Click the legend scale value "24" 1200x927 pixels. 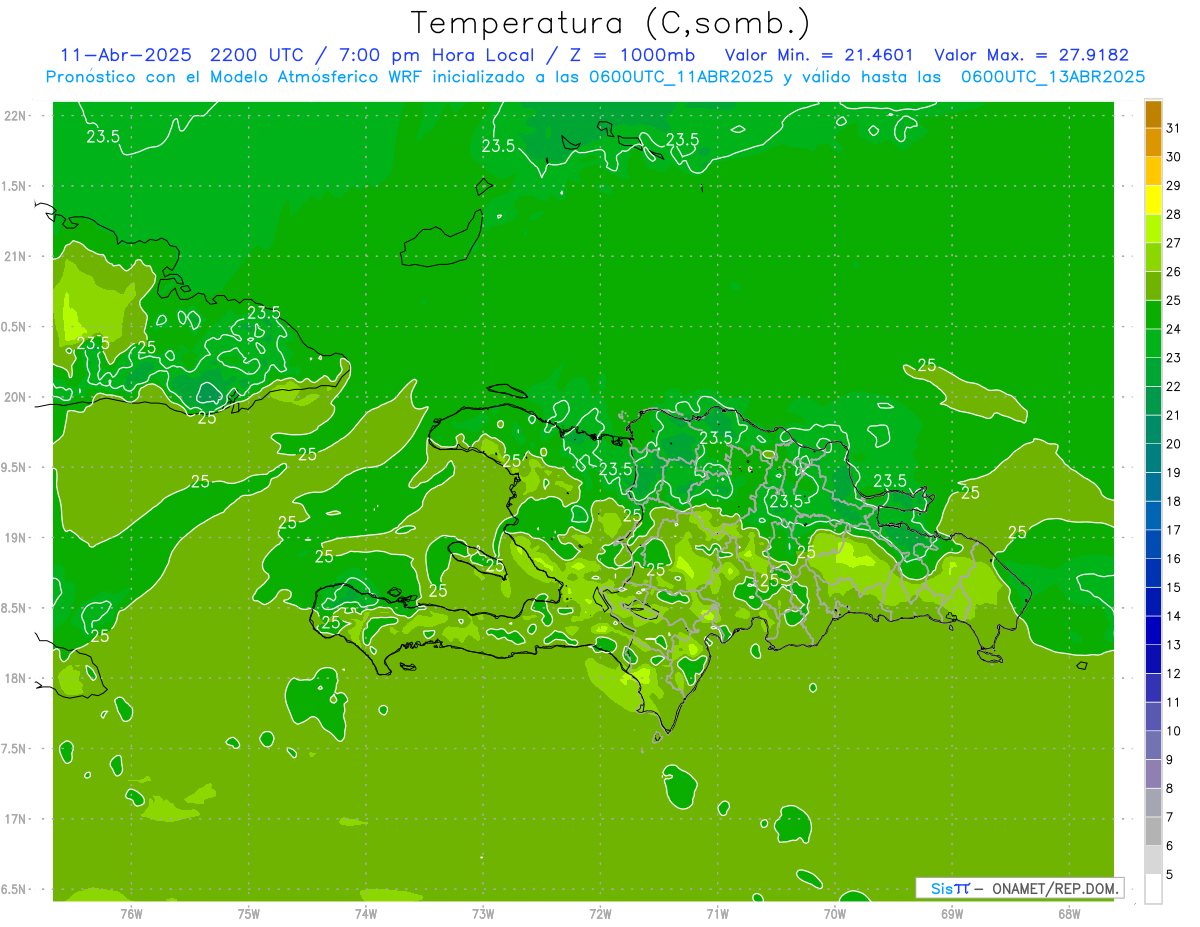[1174, 328]
